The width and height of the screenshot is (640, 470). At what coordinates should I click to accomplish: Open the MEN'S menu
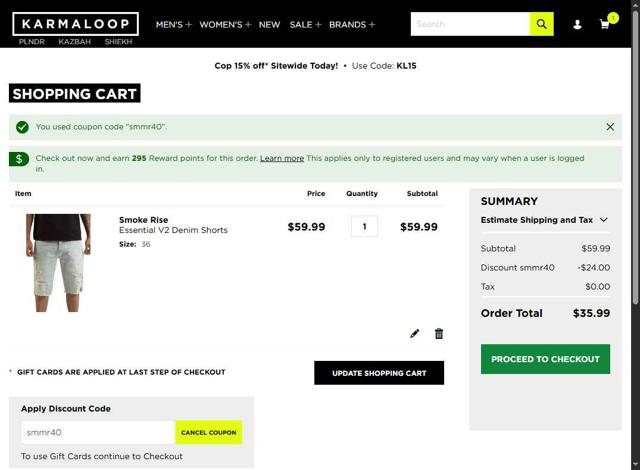pos(173,24)
